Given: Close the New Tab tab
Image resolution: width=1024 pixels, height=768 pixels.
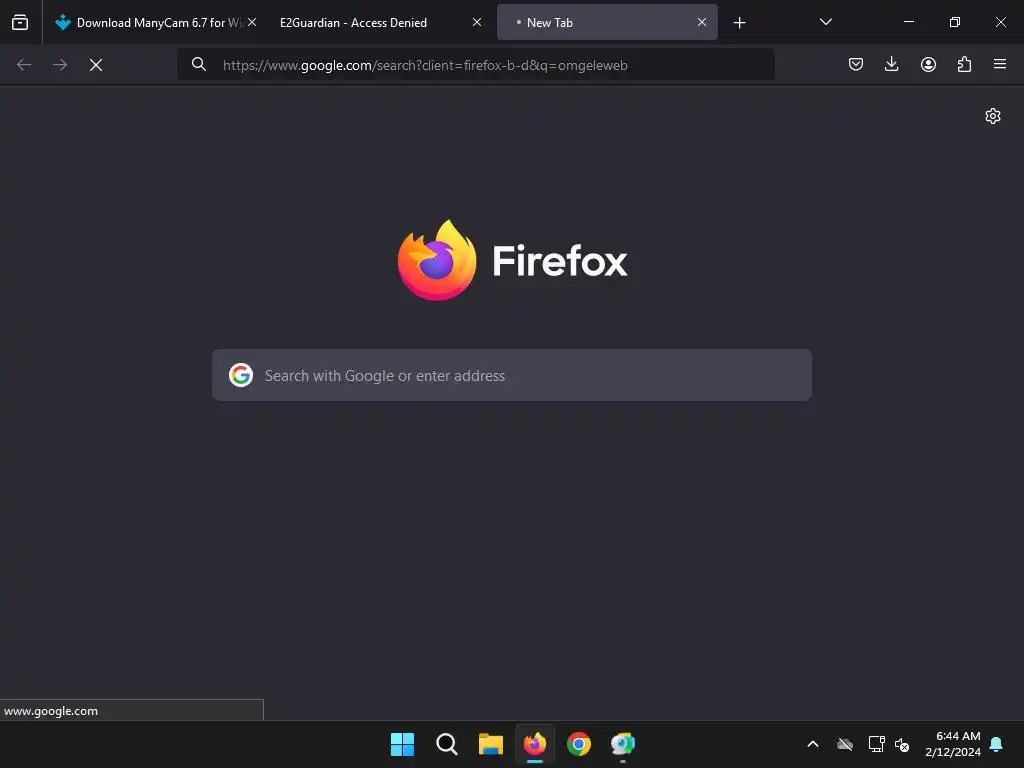Looking at the screenshot, I should [x=702, y=22].
